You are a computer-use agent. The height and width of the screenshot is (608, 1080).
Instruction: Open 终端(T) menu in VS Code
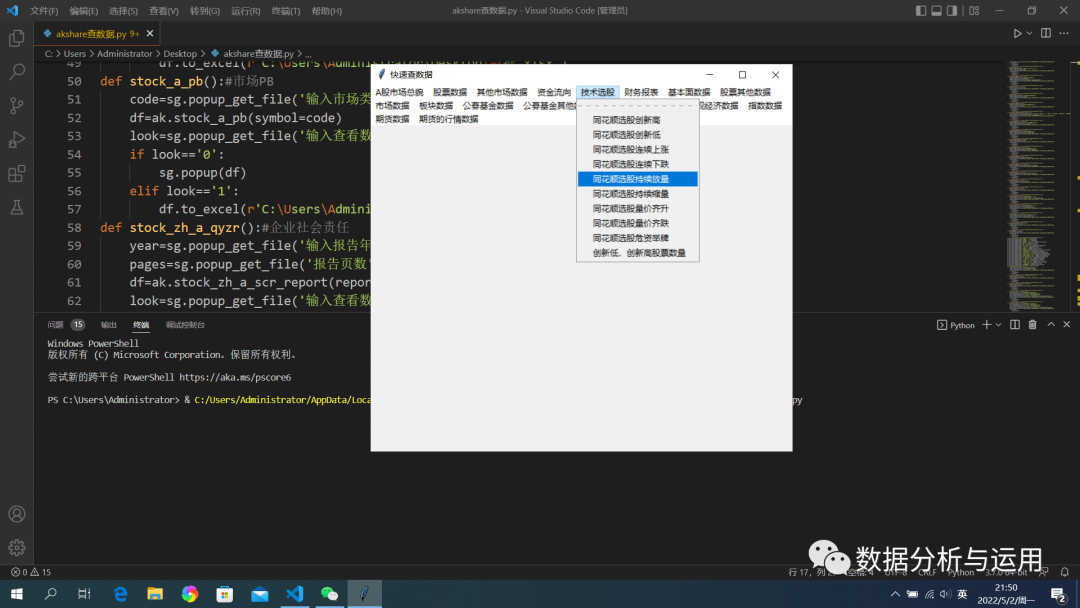286,11
